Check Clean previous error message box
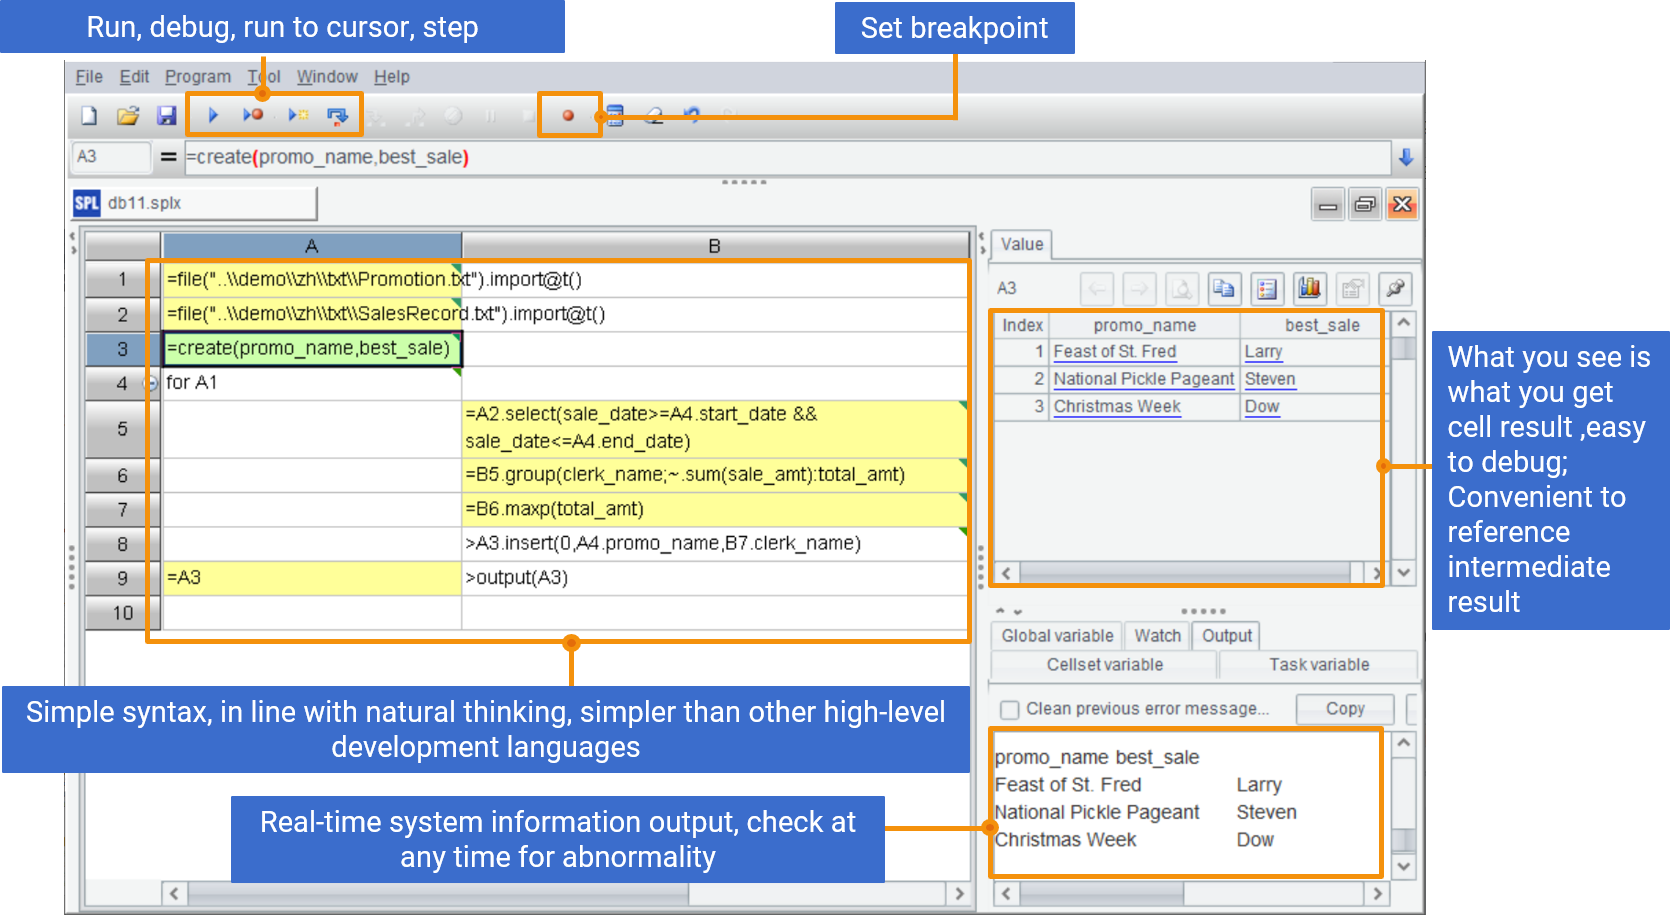1677x915 pixels. coord(1010,709)
